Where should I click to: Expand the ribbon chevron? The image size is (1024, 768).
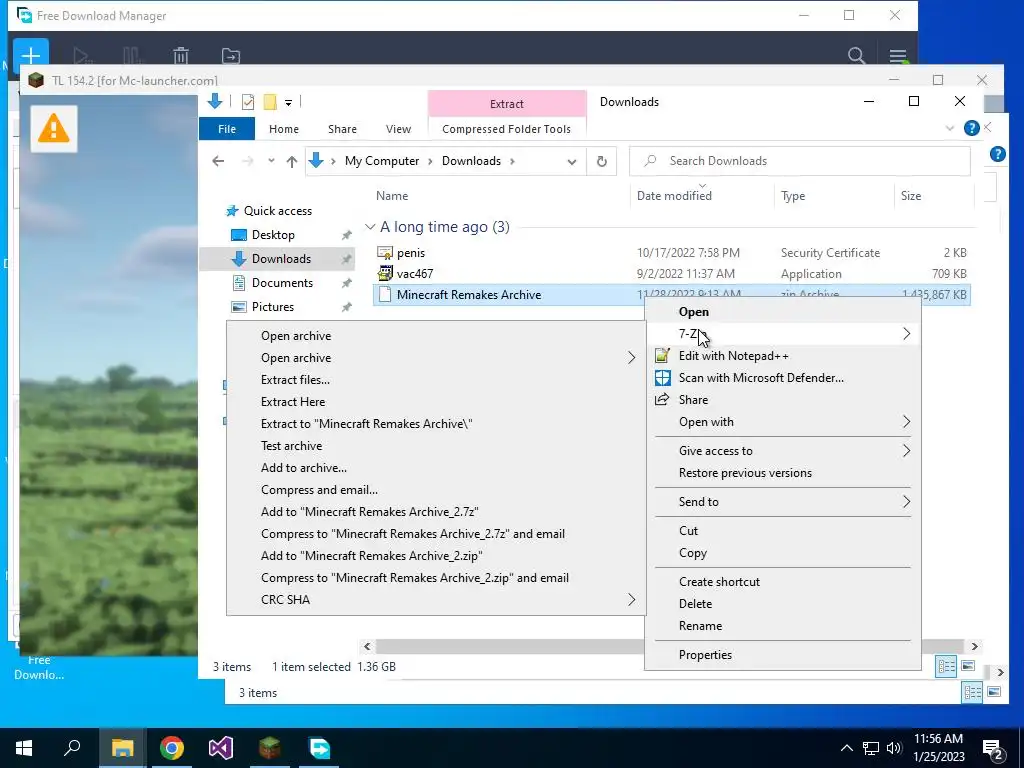(x=950, y=128)
